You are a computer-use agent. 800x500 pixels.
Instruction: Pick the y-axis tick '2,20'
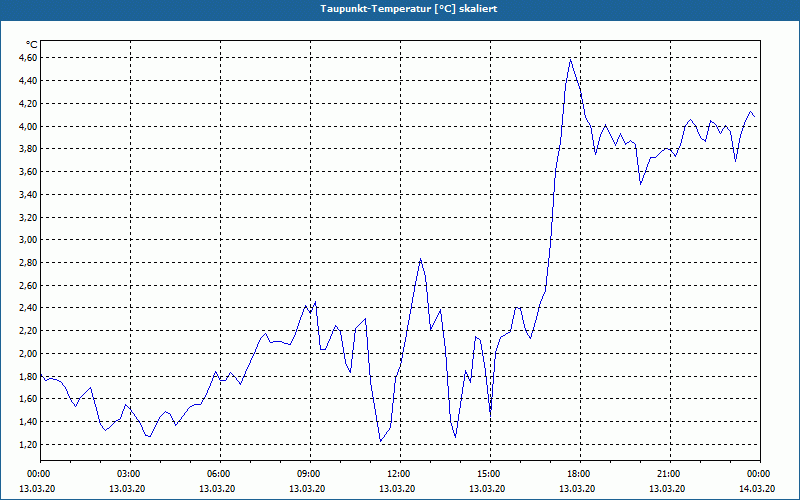click(x=29, y=331)
